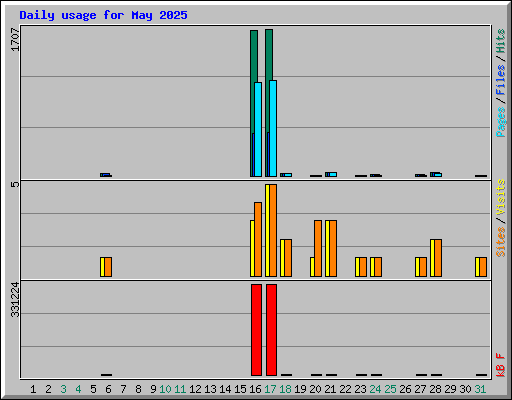Click green day label '17' on the x-axis
The height and width of the screenshot is (400, 512).
pos(270,389)
